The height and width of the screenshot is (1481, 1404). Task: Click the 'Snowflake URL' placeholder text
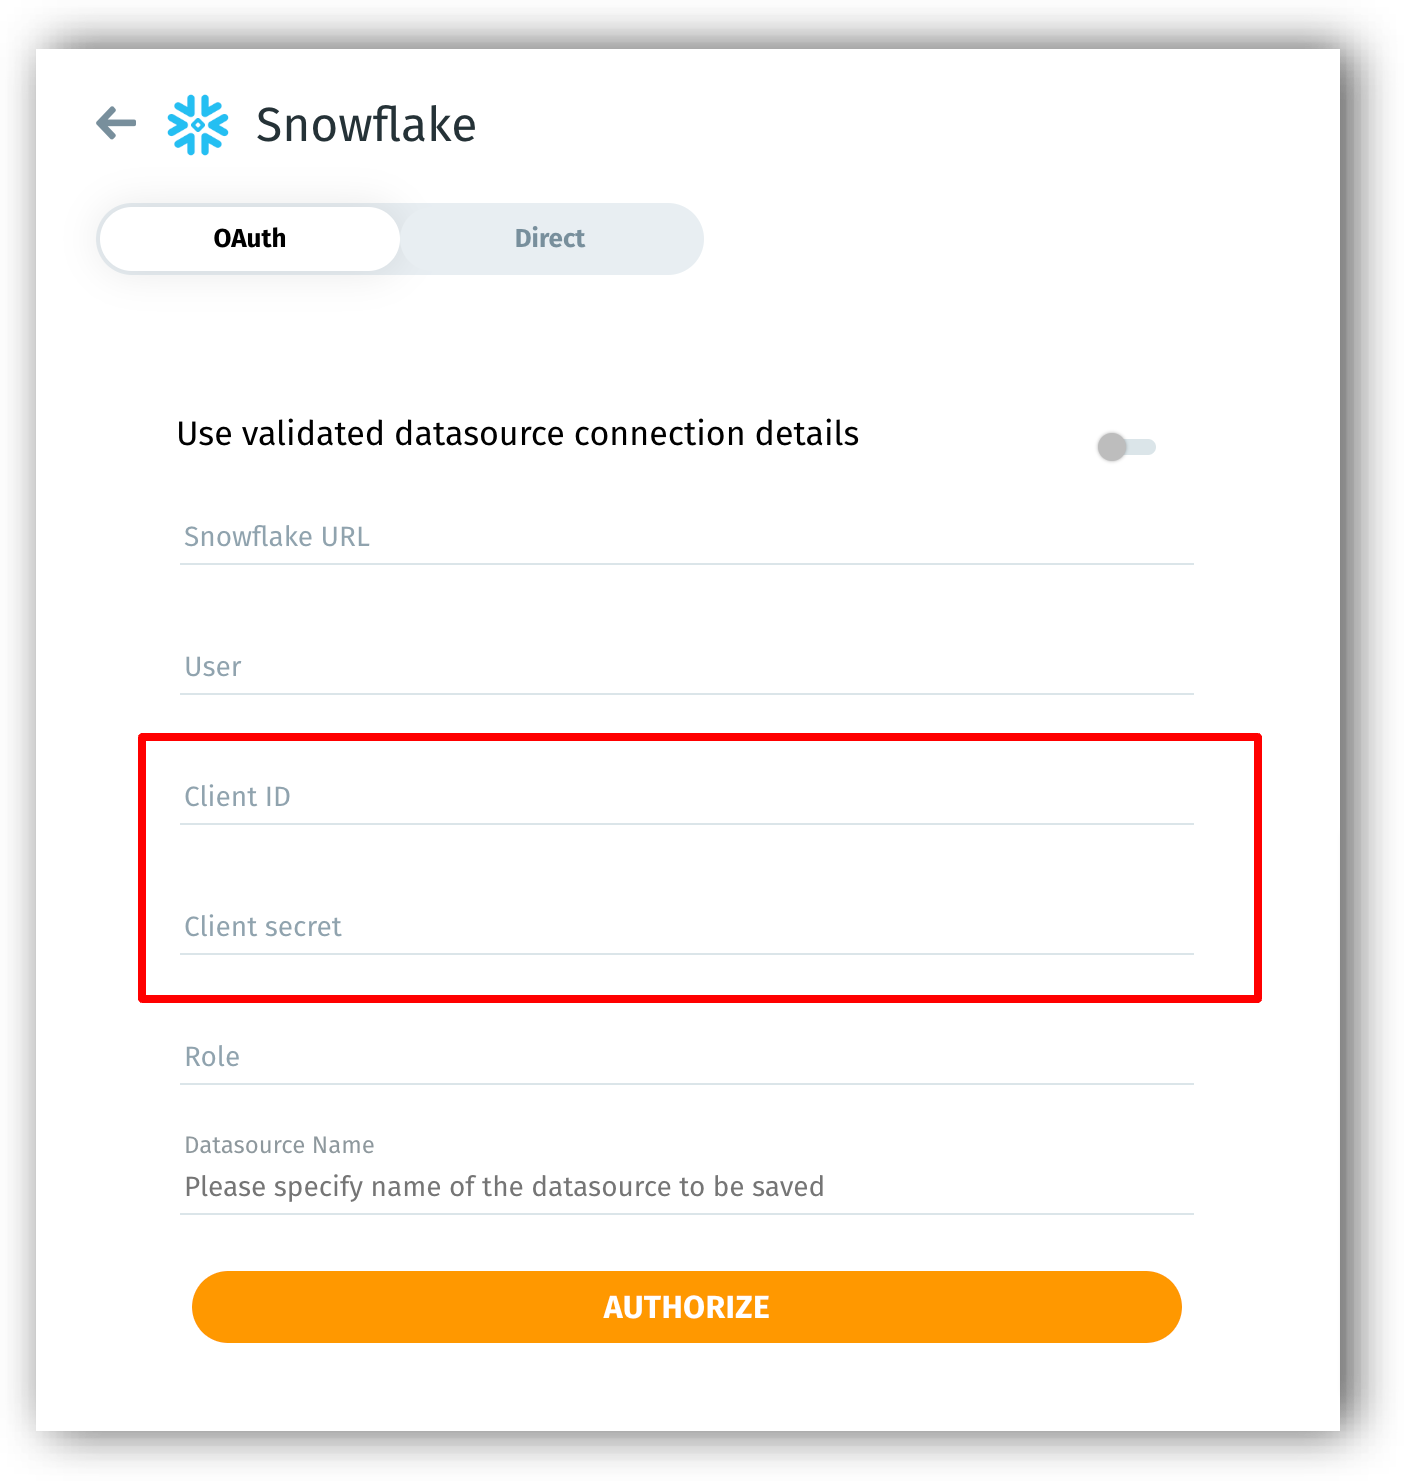(x=277, y=537)
